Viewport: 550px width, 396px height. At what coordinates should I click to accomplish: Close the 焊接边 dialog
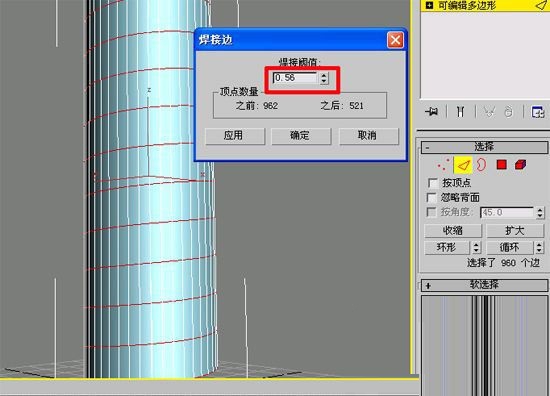coord(395,40)
